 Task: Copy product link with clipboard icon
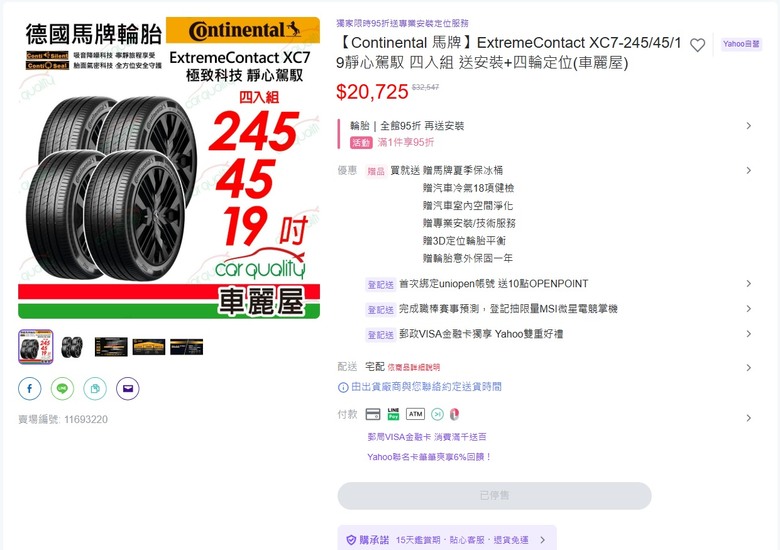coord(95,388)
